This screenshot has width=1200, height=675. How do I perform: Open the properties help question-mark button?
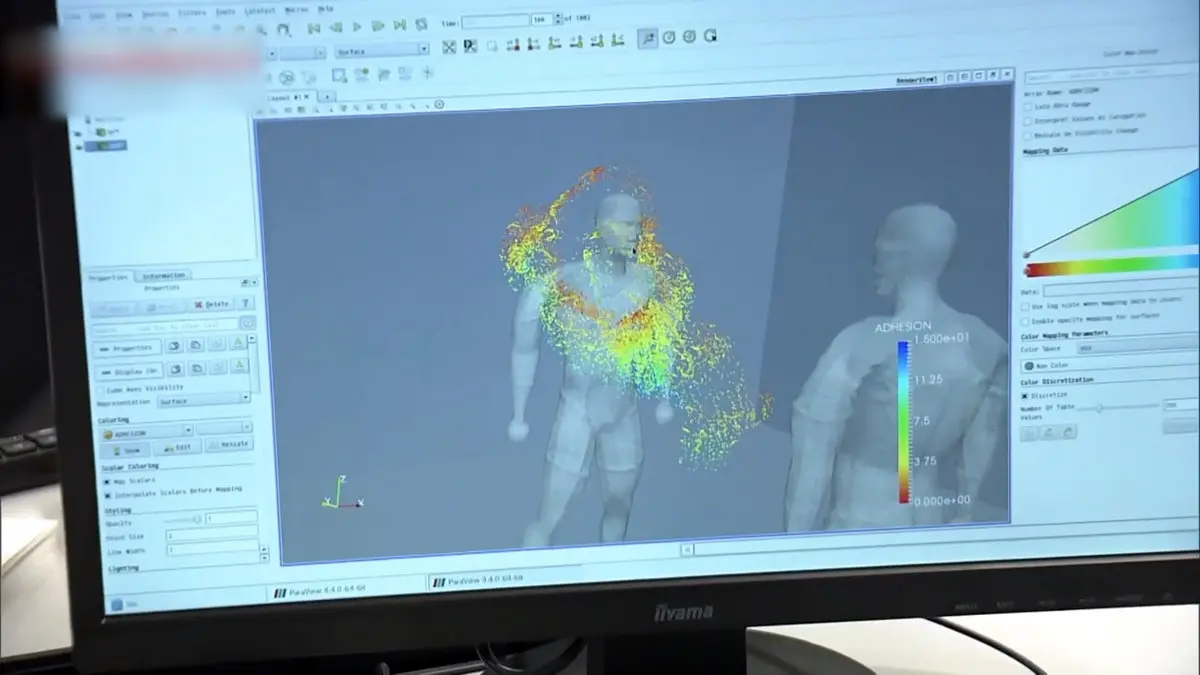[x=246, y=304]
